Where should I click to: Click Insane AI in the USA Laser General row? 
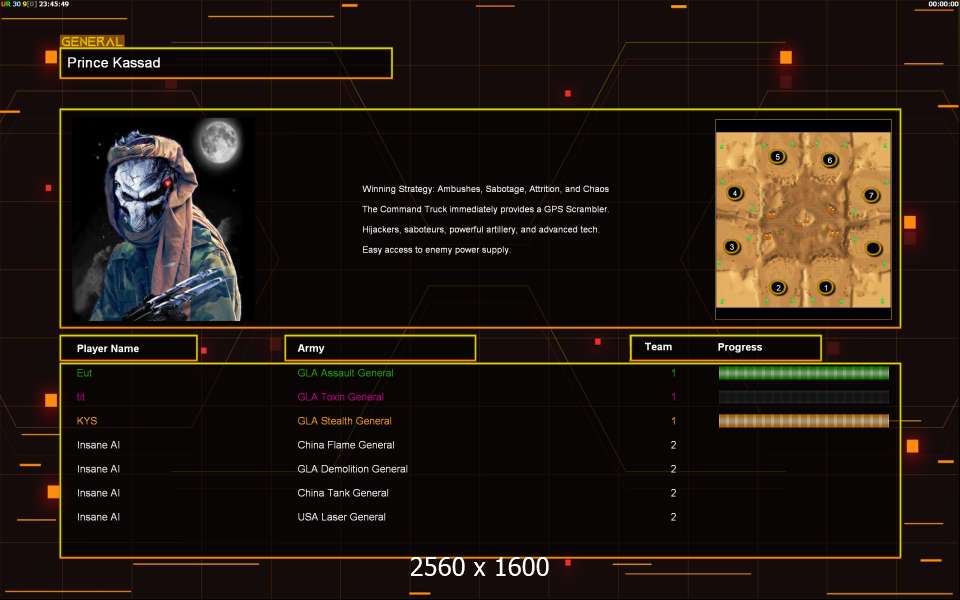click(98, 517)
